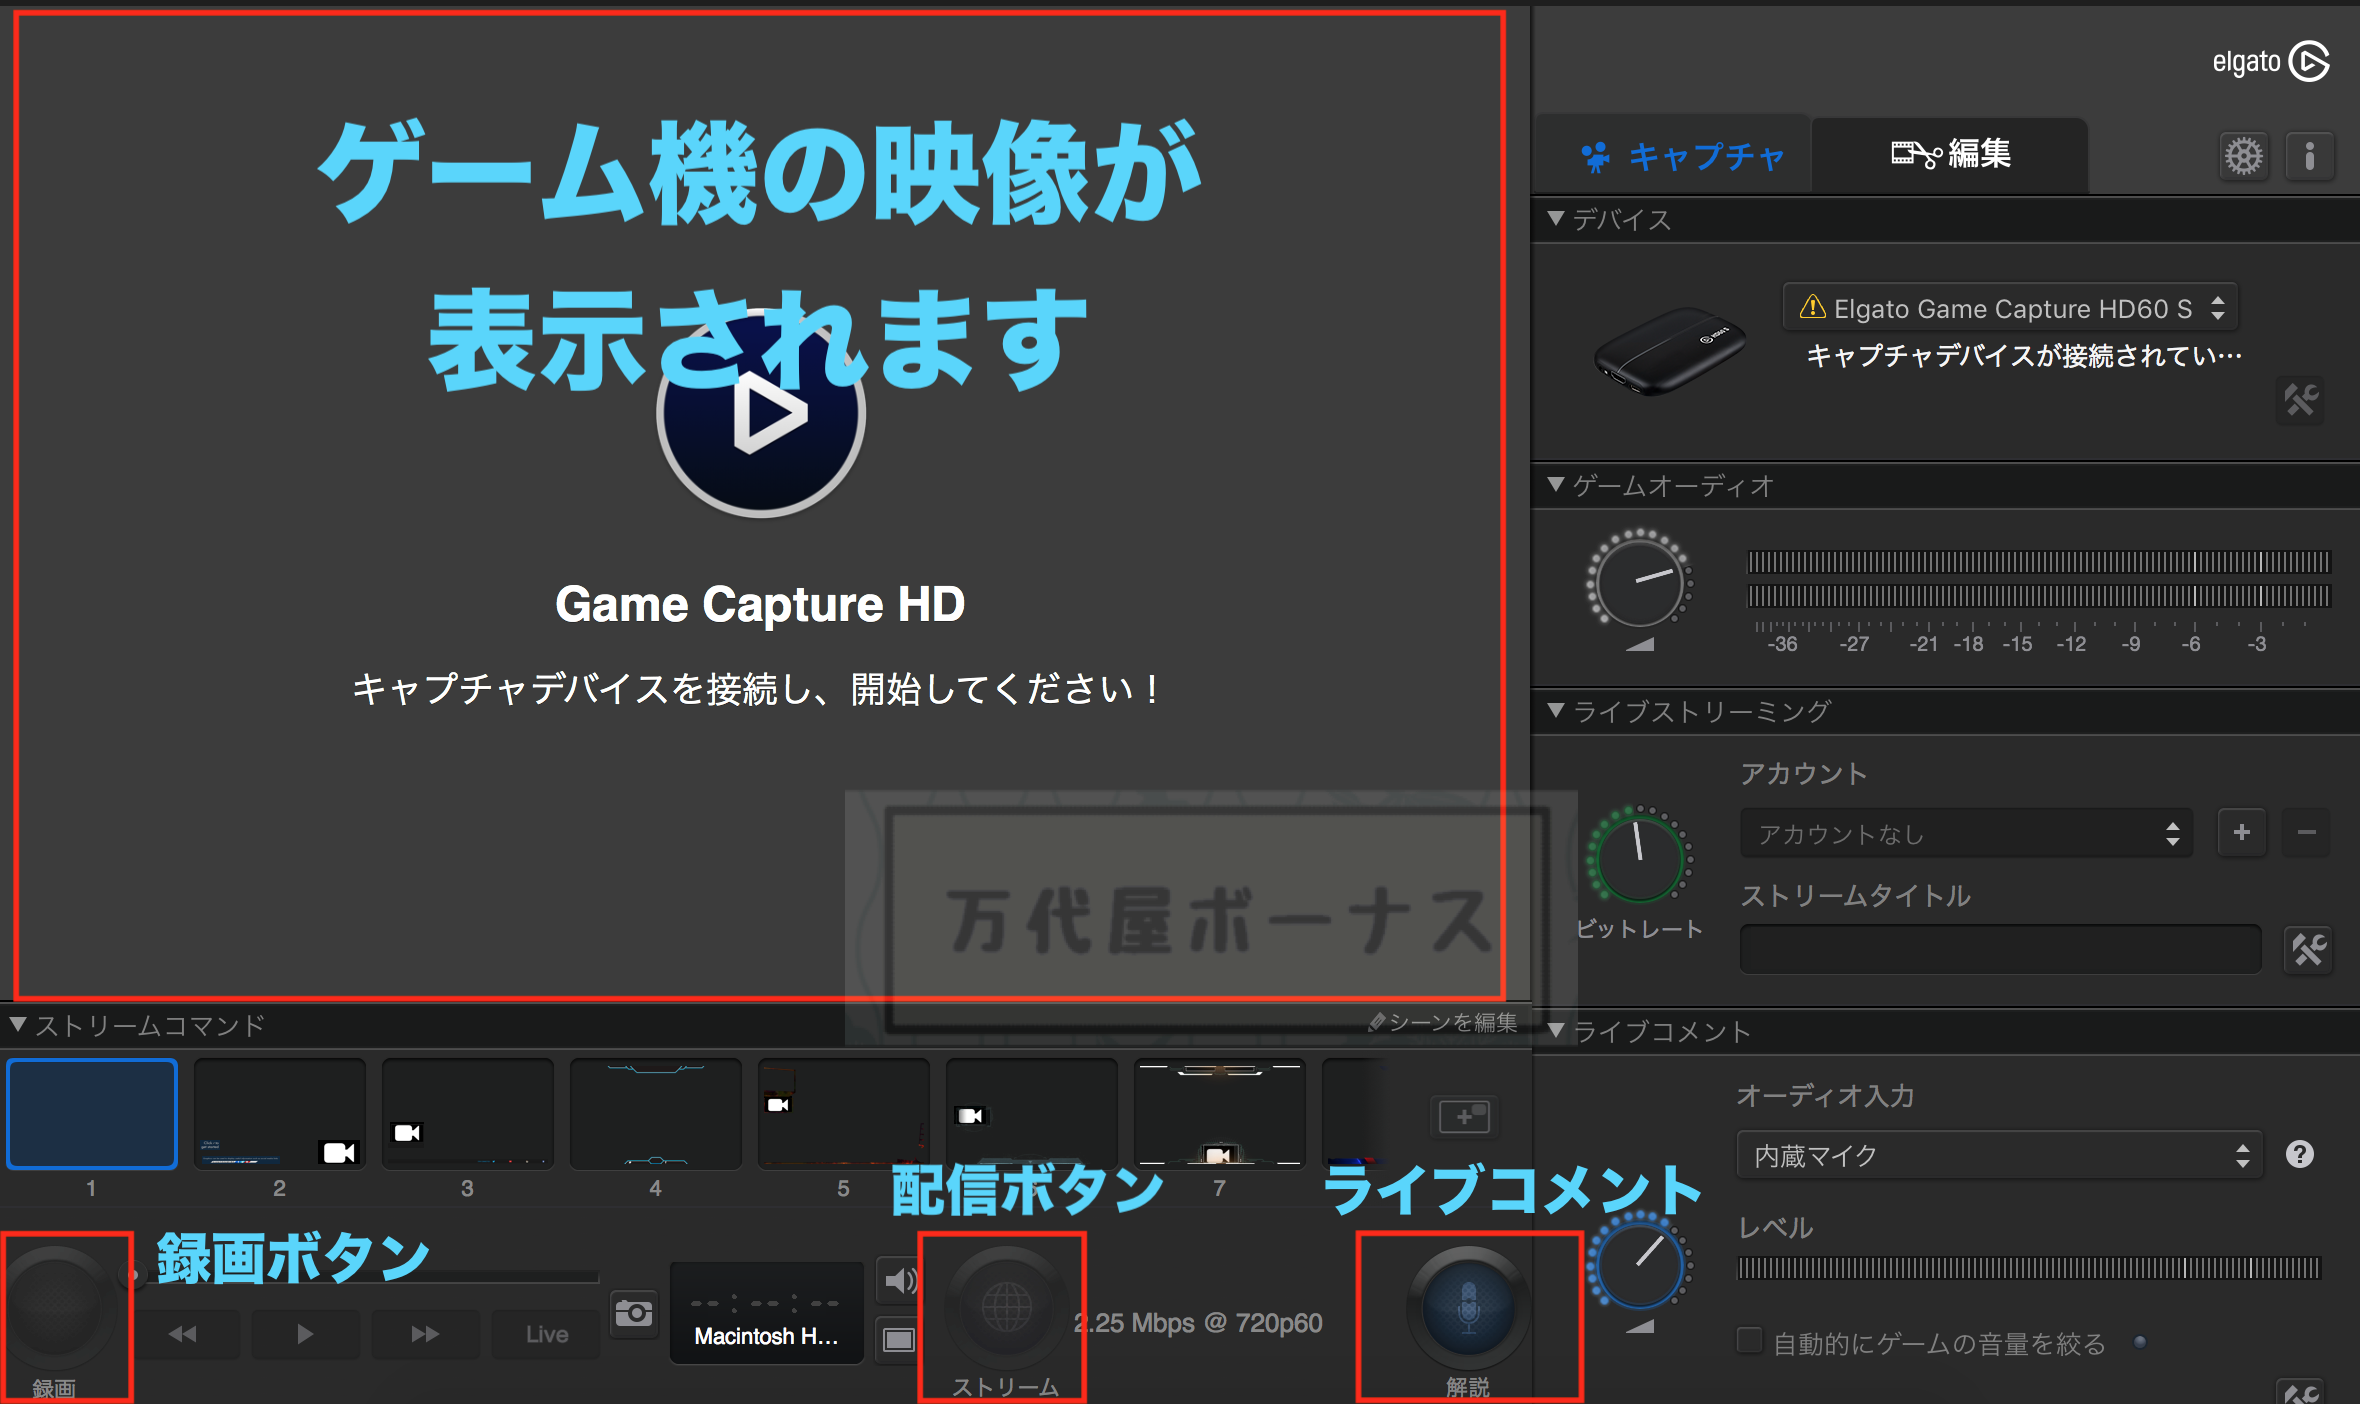Screen dimensions: 2360x1404
Task: Click the ストリームタイトル input field
Action: [2000, 948]
